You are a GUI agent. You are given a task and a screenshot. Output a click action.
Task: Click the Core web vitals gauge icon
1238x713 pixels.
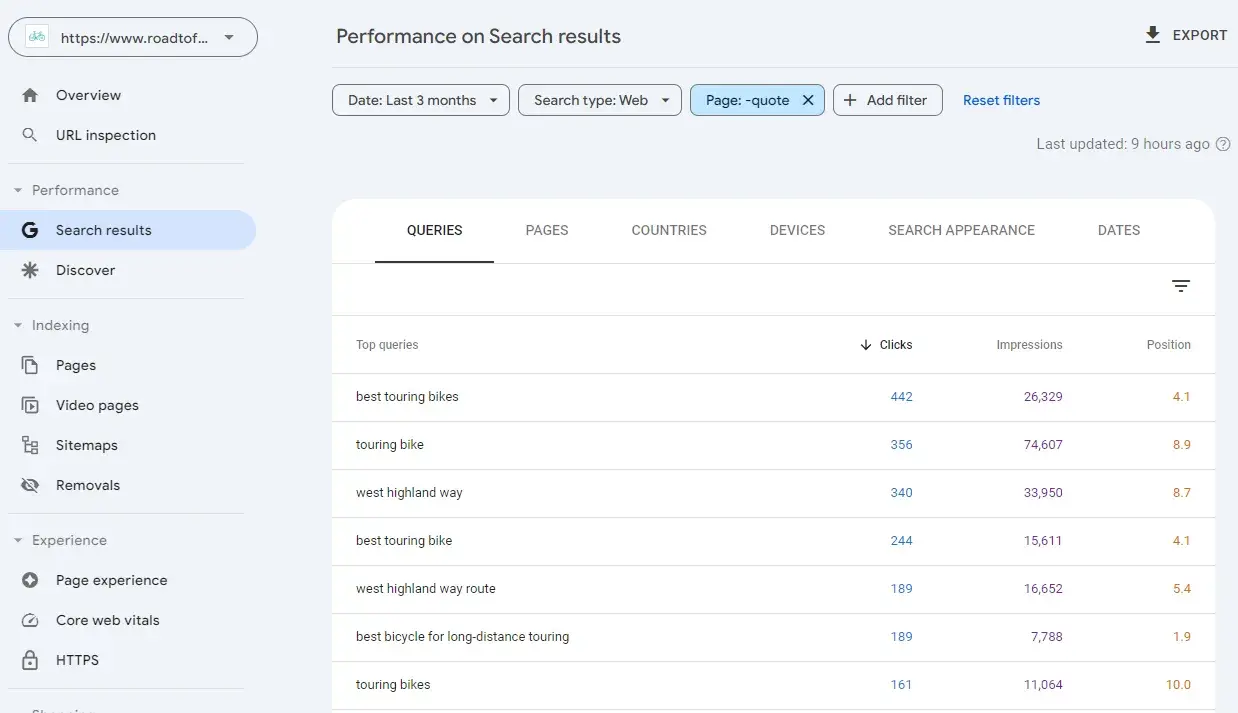point(30,620)
